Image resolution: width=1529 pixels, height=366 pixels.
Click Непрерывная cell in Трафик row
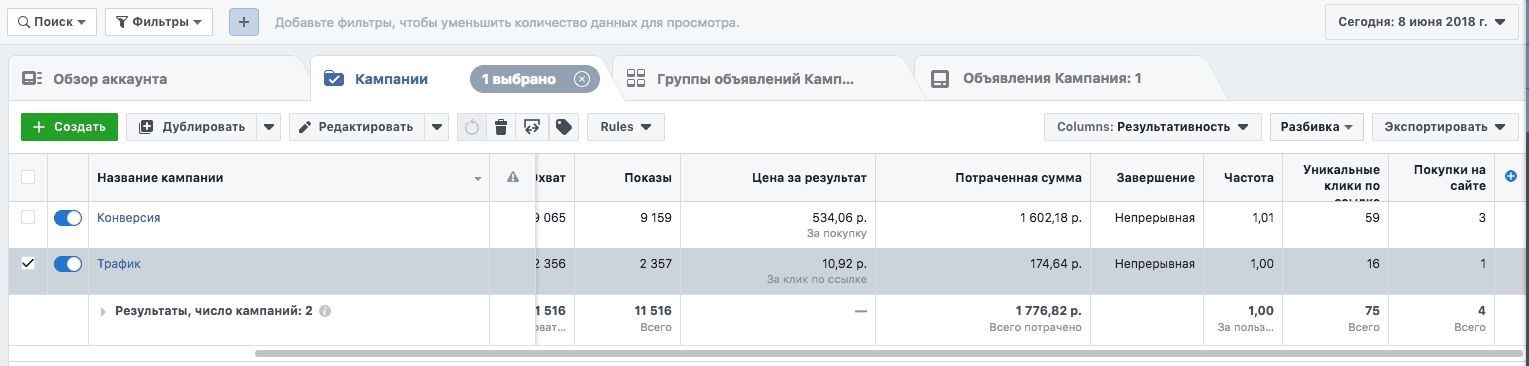coord(1147,271)
